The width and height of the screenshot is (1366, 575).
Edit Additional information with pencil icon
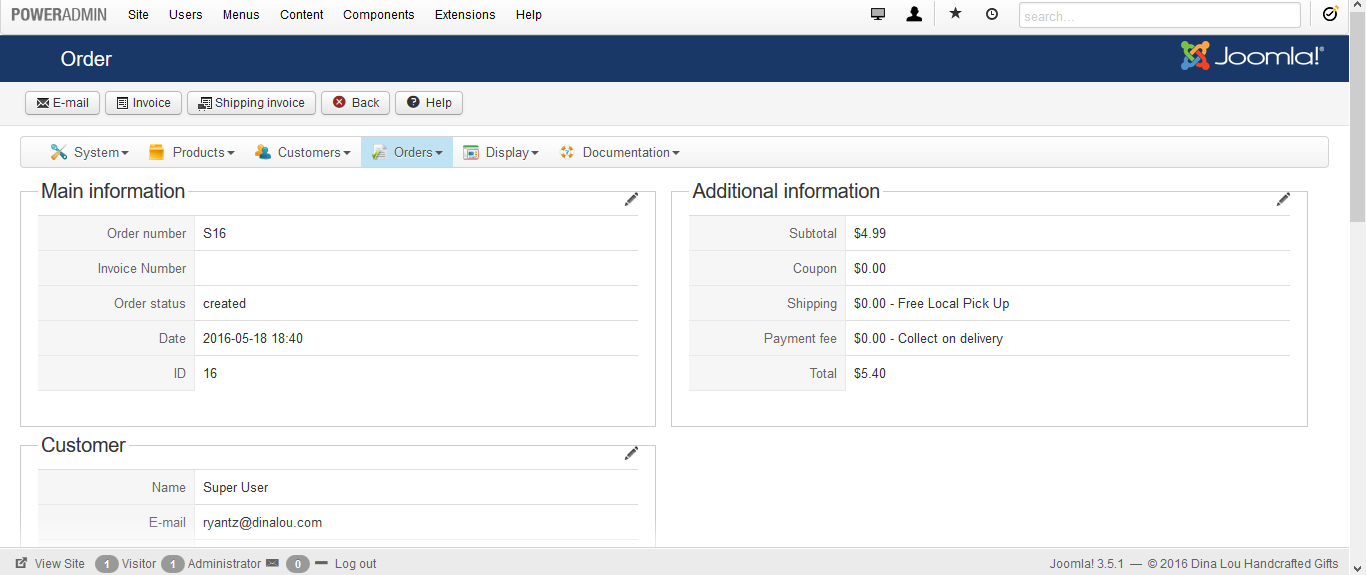(1283, 200)
